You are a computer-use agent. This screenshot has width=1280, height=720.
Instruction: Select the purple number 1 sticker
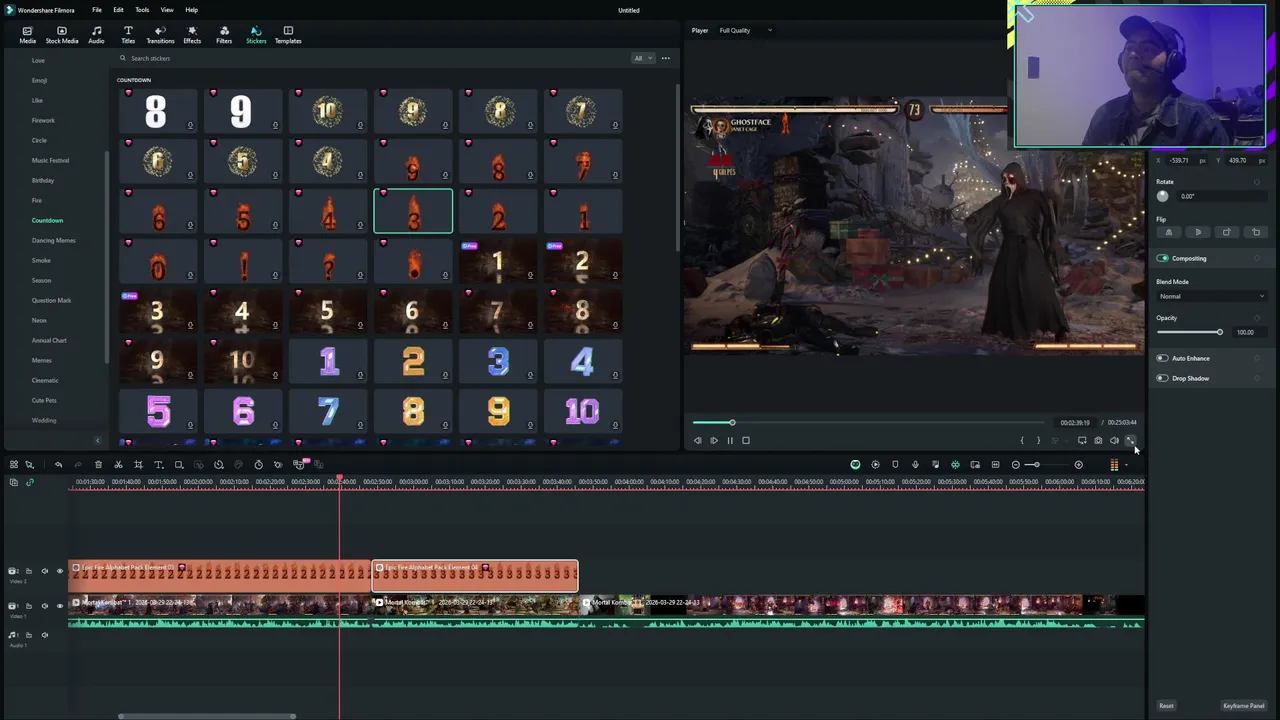328,361
